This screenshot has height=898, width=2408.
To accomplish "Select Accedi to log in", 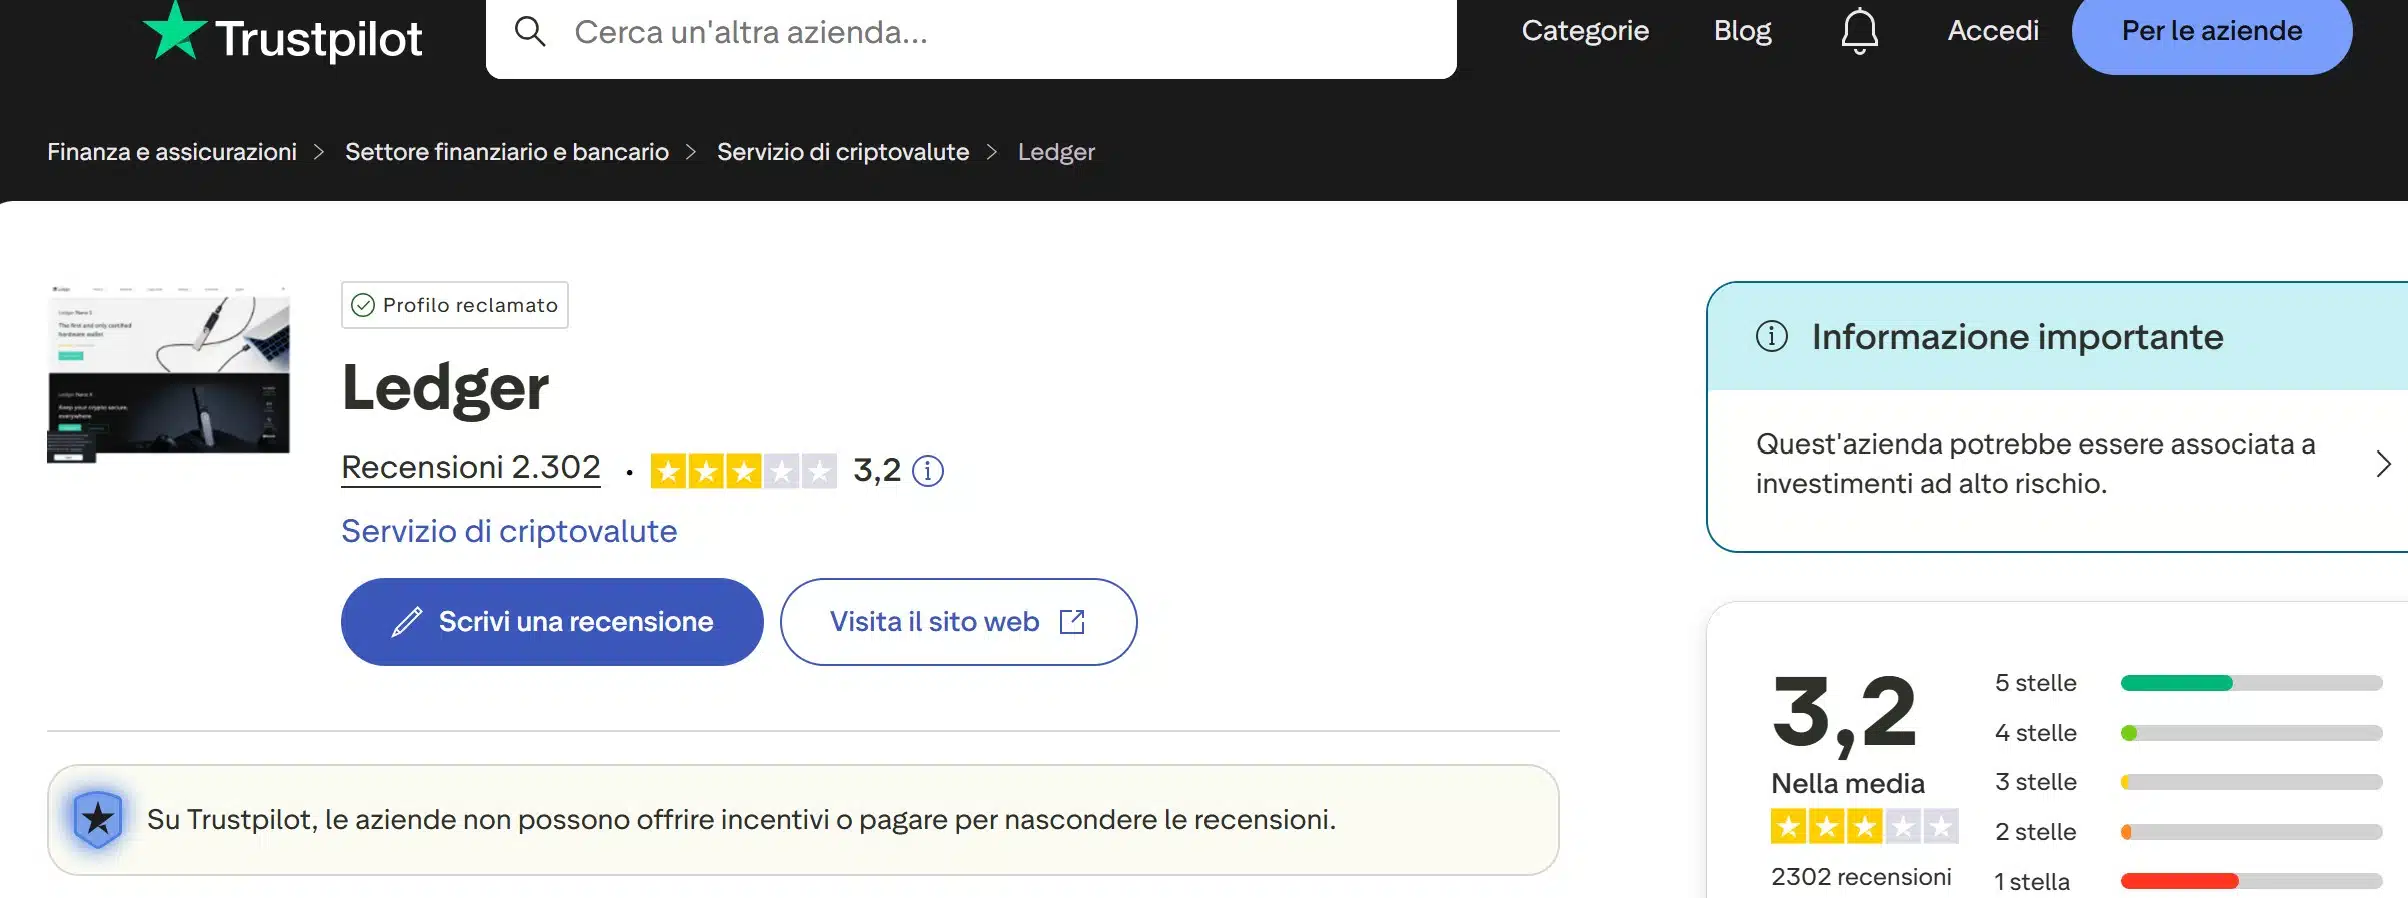I will 1993,30.
